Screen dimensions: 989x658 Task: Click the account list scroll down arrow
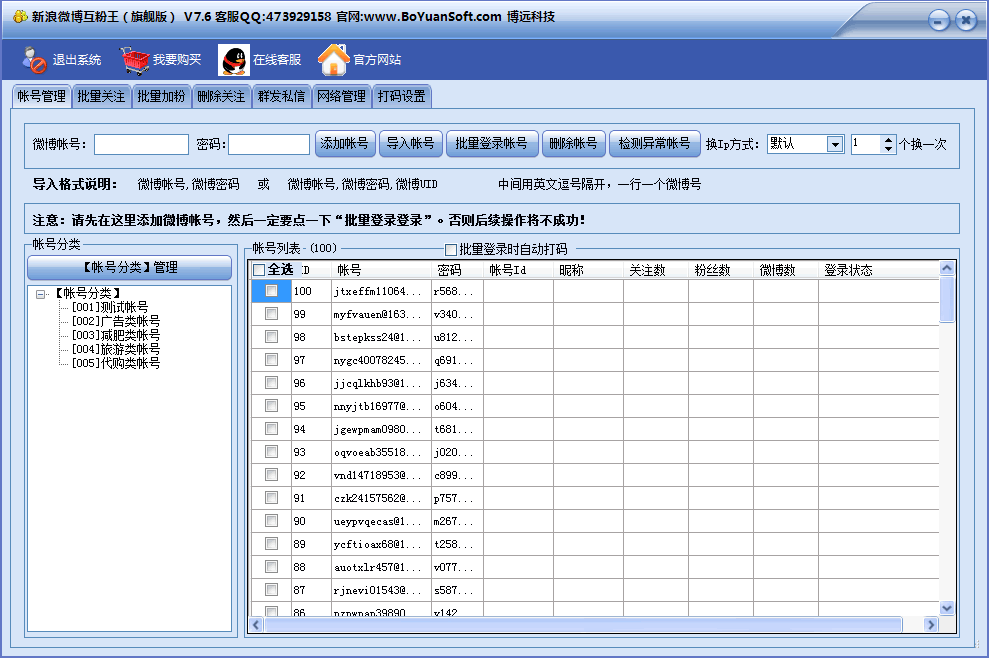click(x=947, y=608)
